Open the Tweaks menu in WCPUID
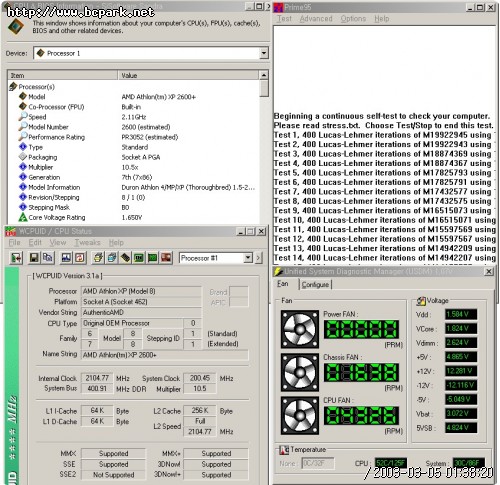 click(87, 242)
